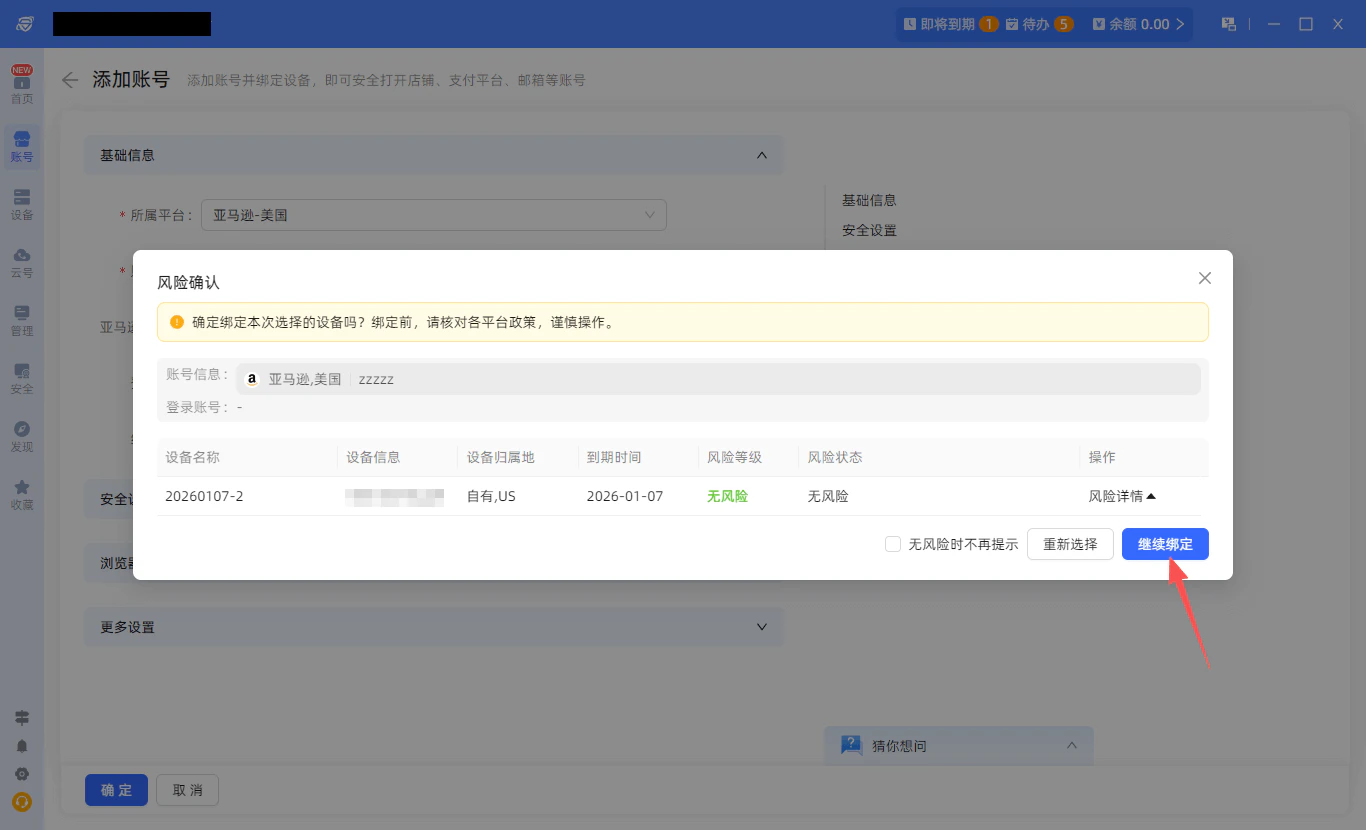Open the 首页 sidebar item
This screenshot has width=1366, height=830.
(22, 85)
